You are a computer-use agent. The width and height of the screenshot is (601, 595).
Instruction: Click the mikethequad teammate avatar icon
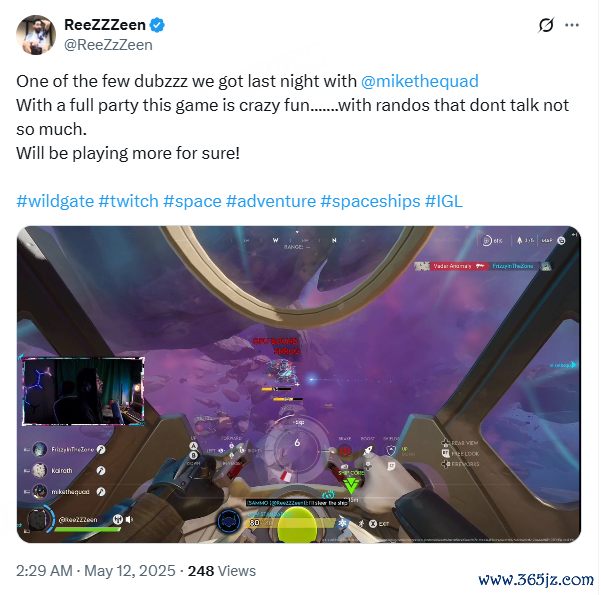(40, 491)
